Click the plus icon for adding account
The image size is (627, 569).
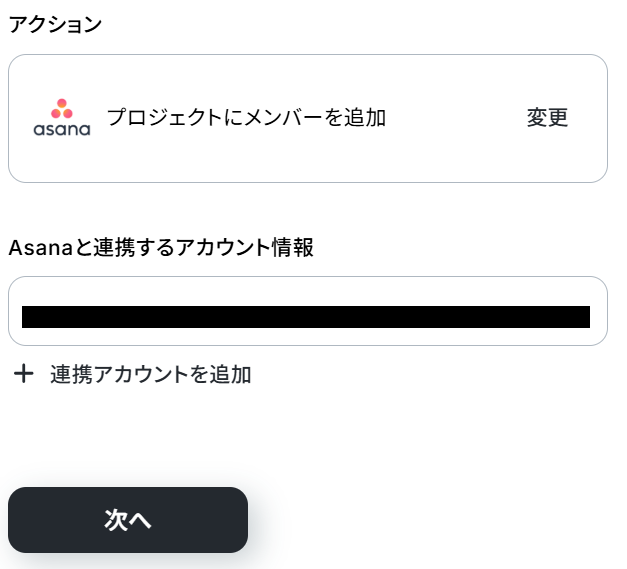23,375
